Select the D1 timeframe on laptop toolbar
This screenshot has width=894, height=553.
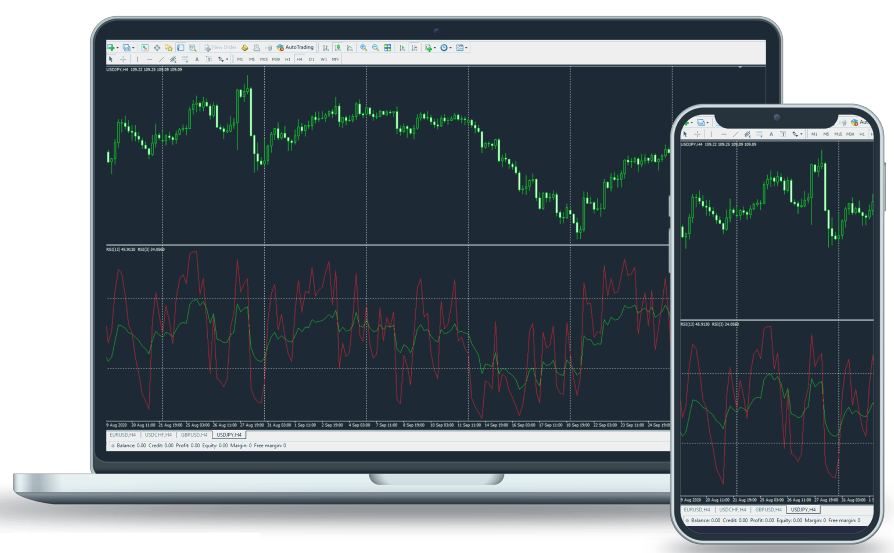[x=311, y=59]
